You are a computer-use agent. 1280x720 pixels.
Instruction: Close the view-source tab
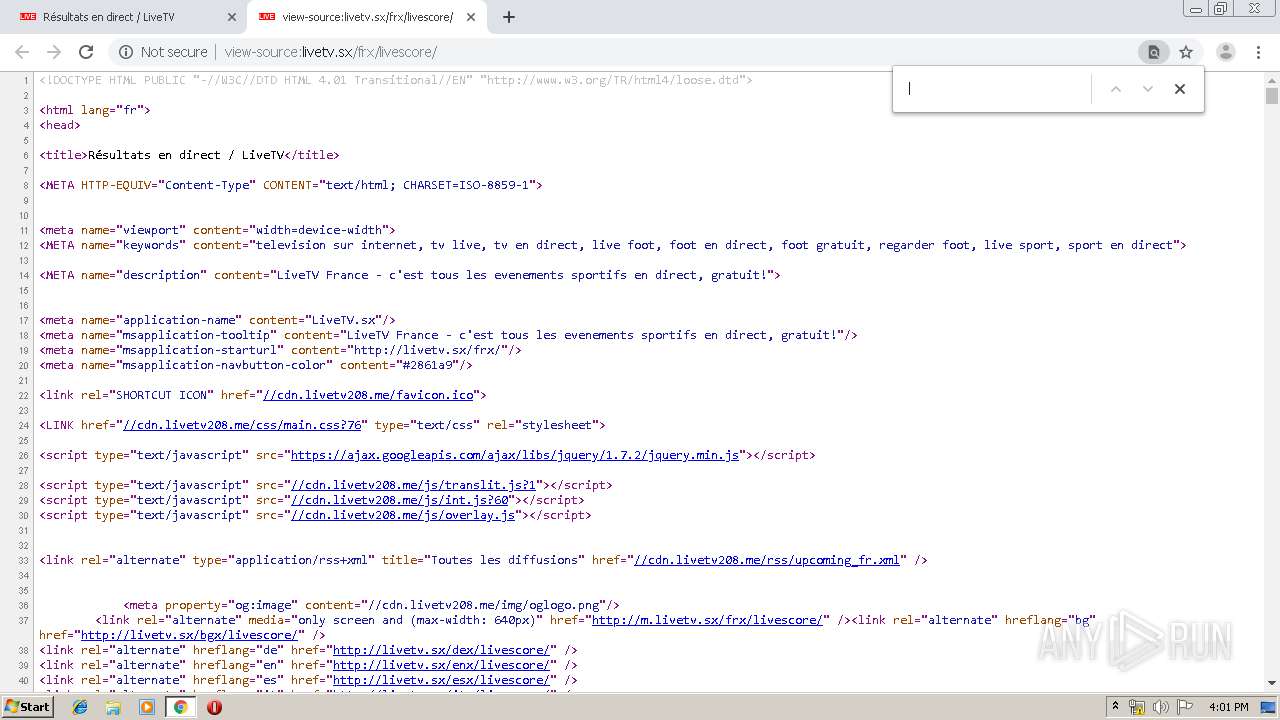[x=471, y=17]
